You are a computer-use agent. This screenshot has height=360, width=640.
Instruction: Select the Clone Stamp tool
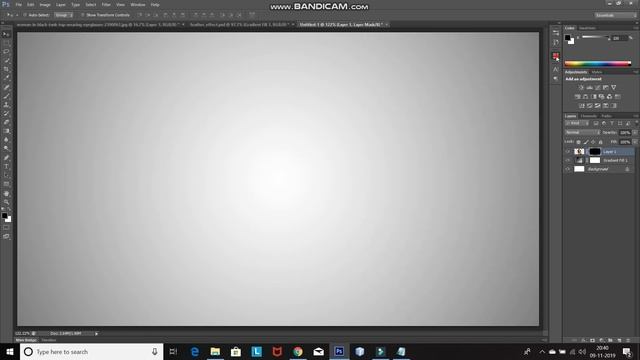6,105
